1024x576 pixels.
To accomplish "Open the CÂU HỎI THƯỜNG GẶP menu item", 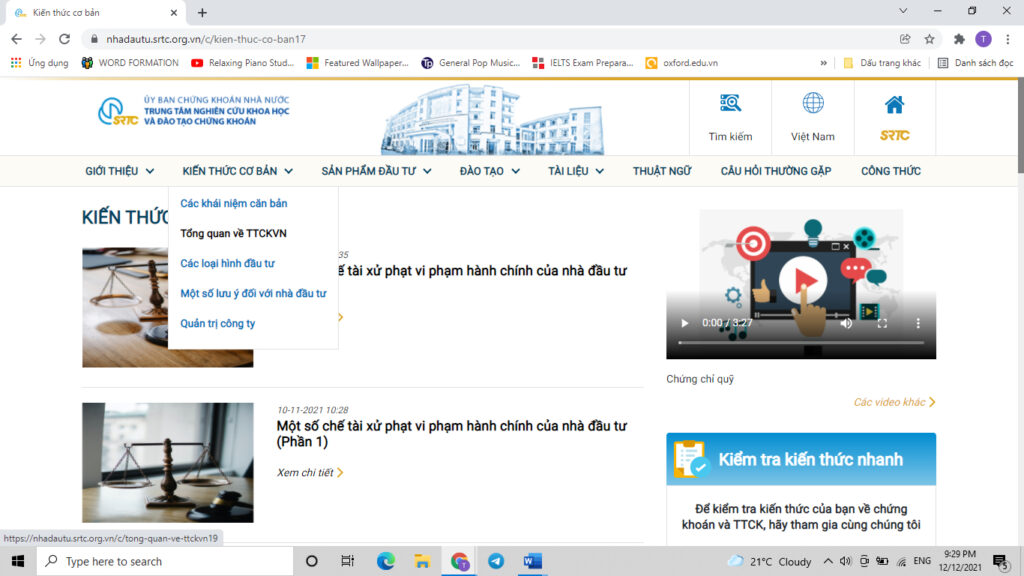I will [x=776, y=171].
